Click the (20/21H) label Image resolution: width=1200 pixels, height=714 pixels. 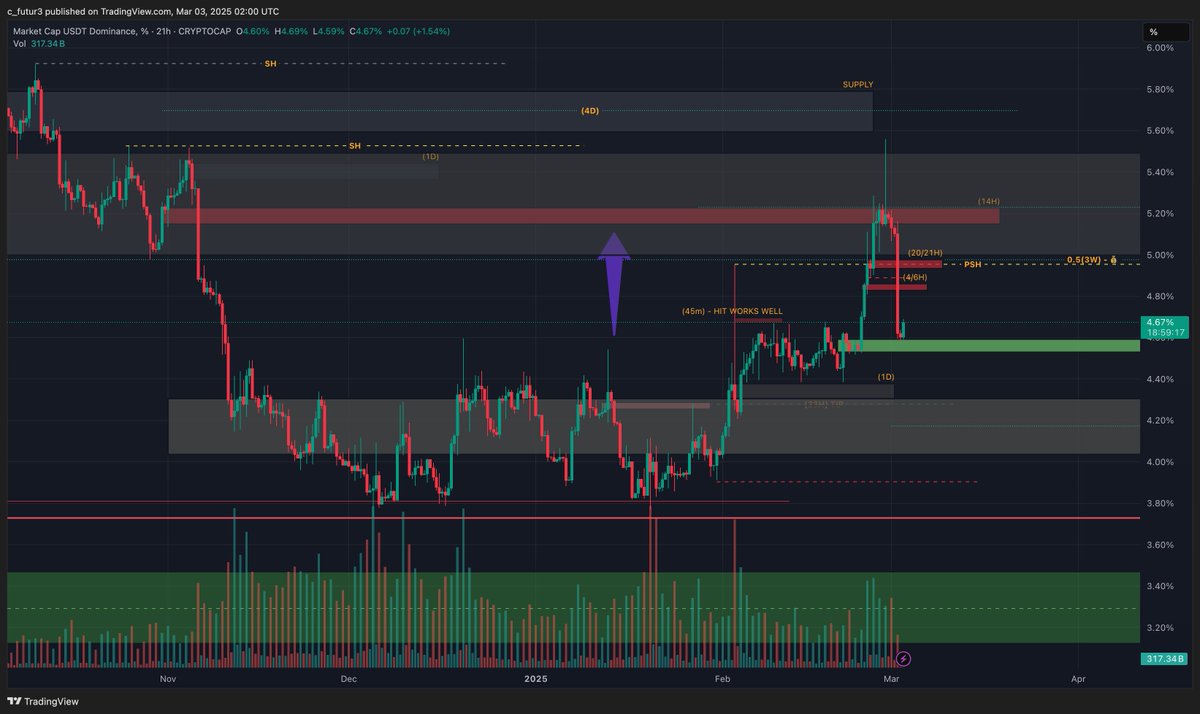pos(925,253)
